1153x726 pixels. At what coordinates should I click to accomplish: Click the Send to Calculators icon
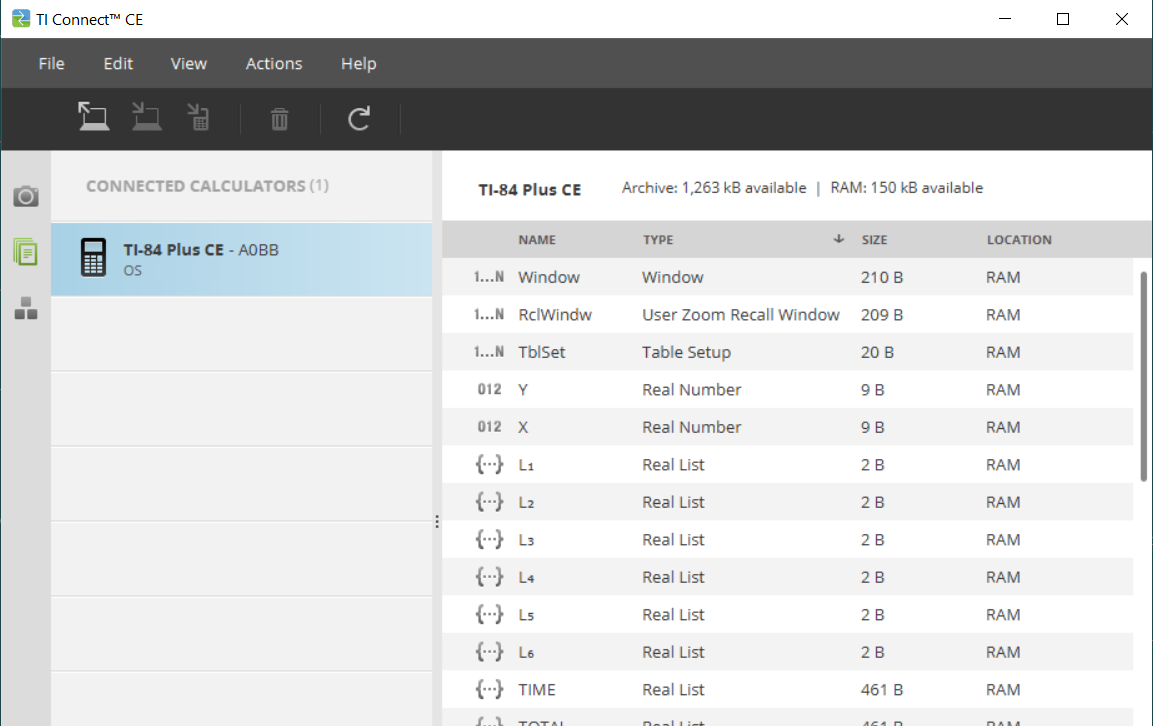(199, 118)
